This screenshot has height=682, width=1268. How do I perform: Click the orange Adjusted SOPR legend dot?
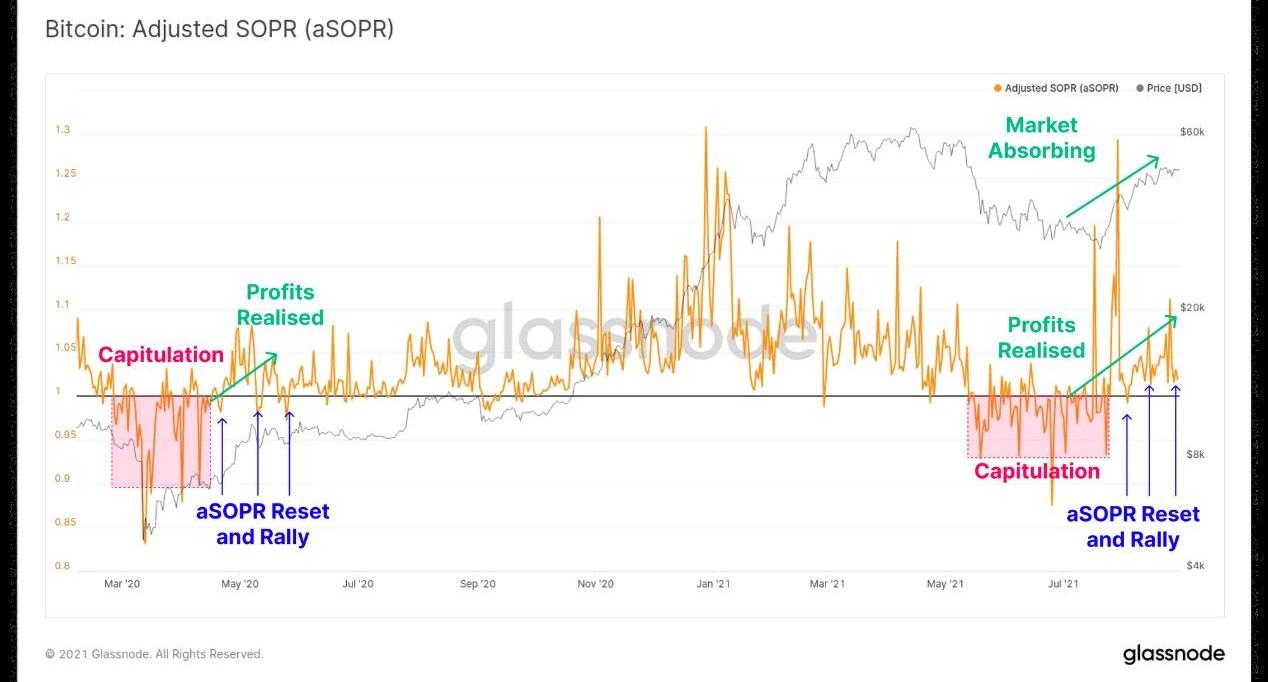tap(997, 89)
